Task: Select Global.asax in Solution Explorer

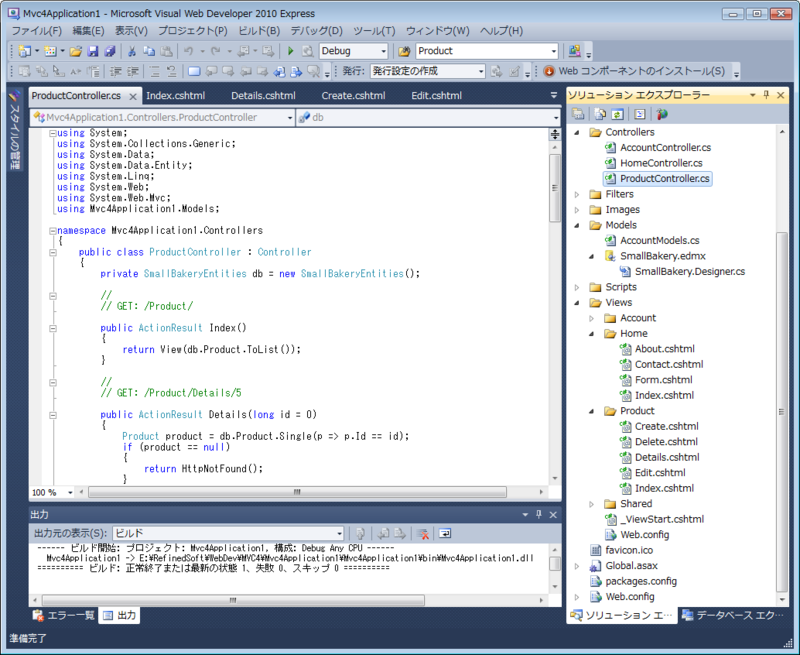Action: 631,566
